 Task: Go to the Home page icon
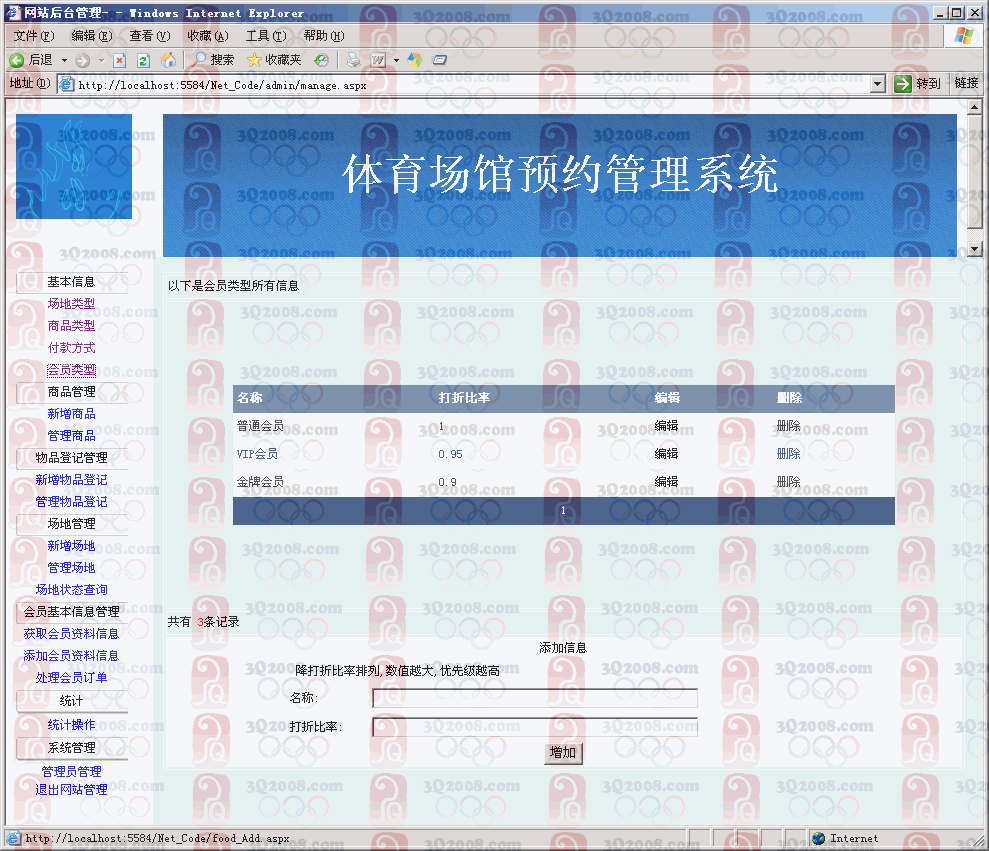168,60
